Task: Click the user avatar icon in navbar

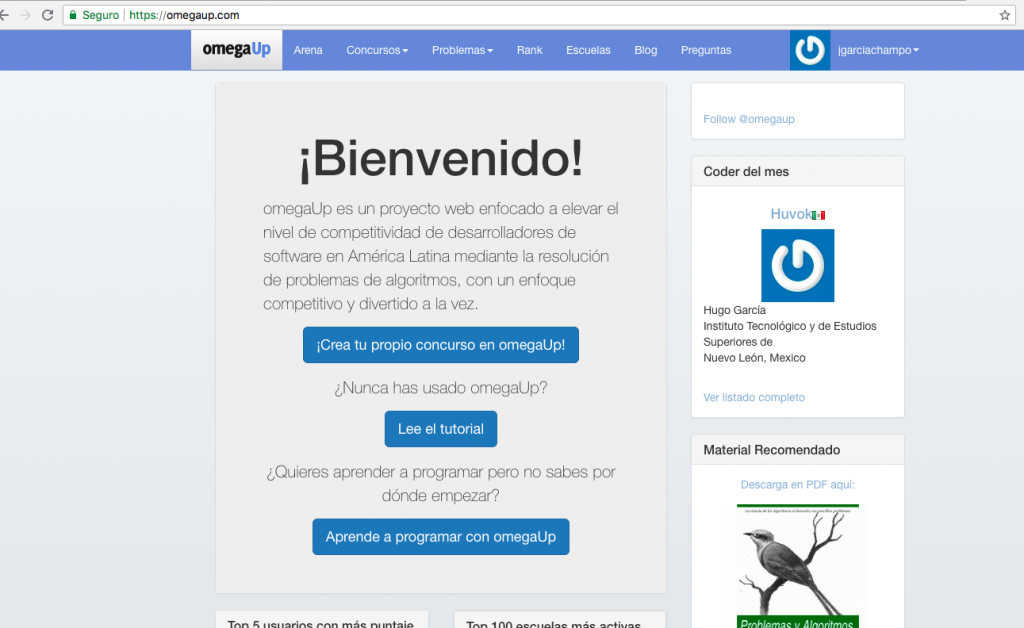Action: (x=809, y=50)
